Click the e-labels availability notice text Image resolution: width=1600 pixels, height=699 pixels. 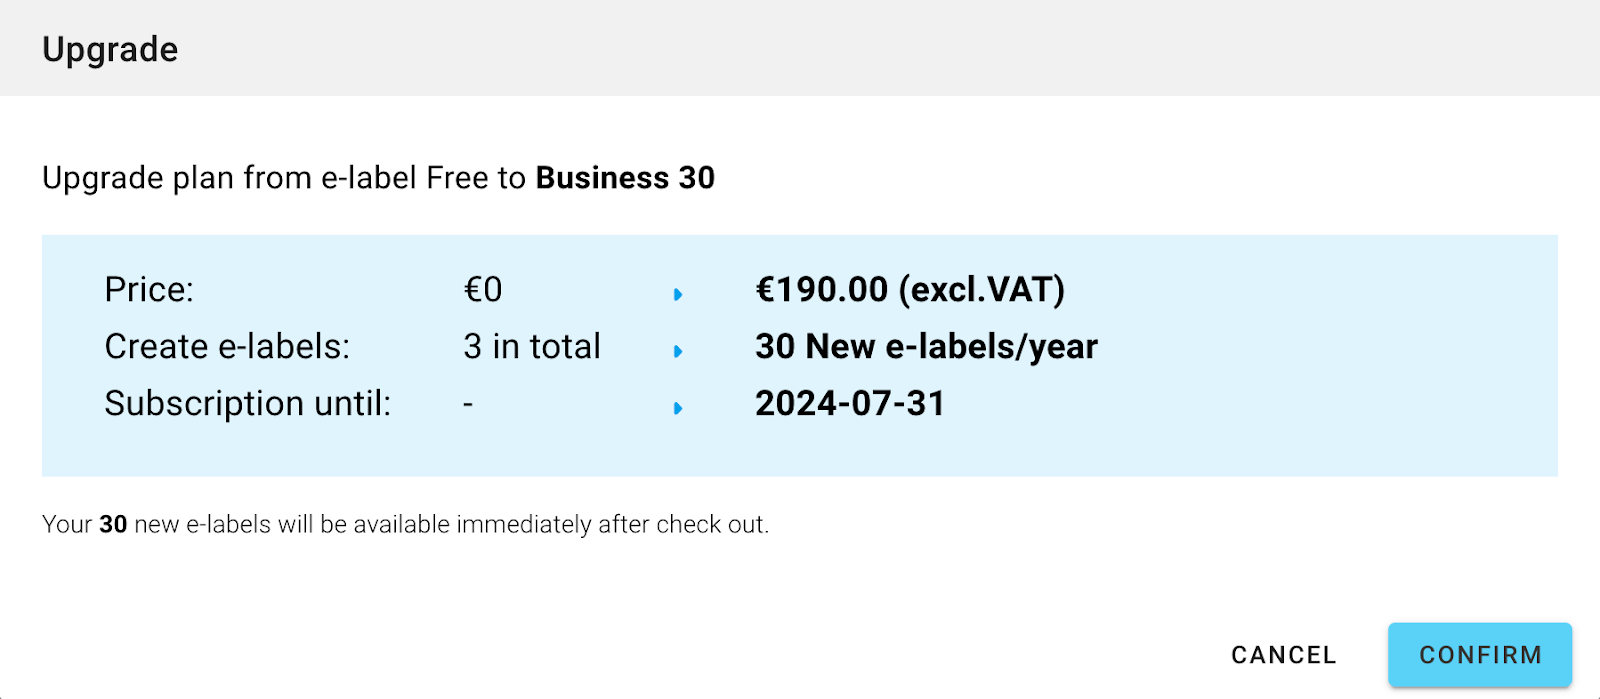pos(406,523)
